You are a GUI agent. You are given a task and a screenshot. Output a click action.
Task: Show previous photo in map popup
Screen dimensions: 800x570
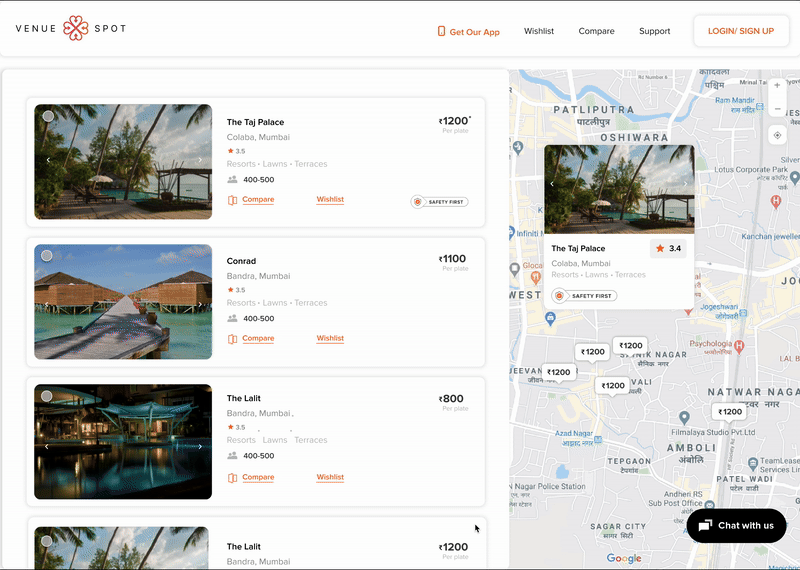[x=552, y=184]
